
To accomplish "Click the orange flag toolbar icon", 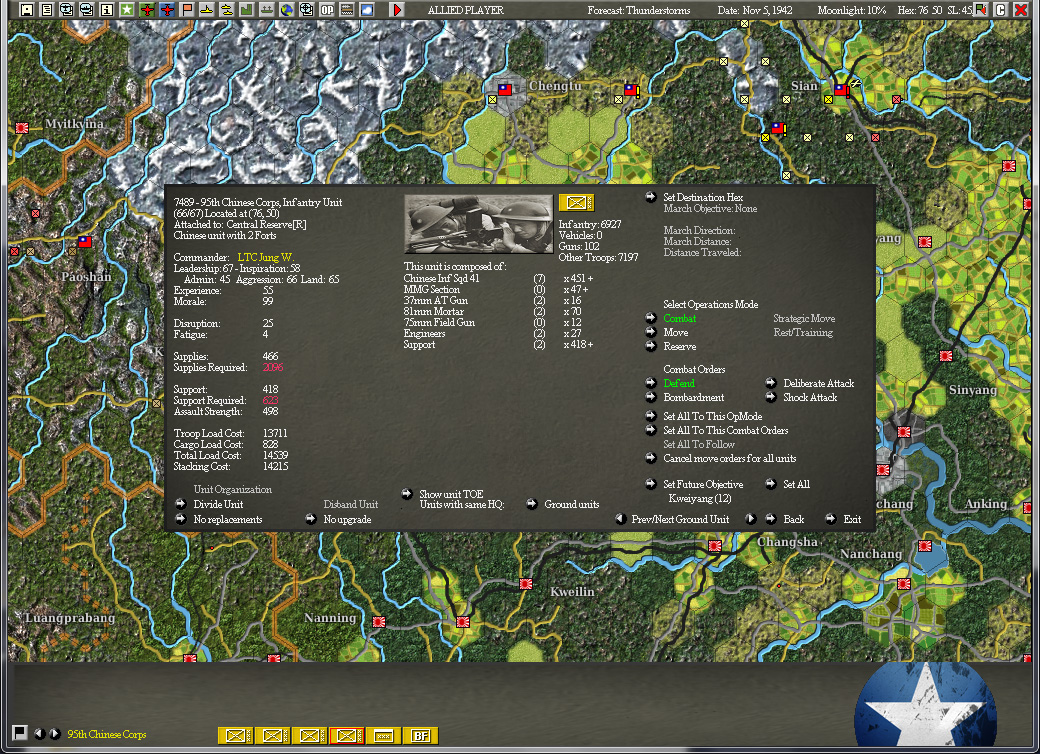I will [186, 9].
